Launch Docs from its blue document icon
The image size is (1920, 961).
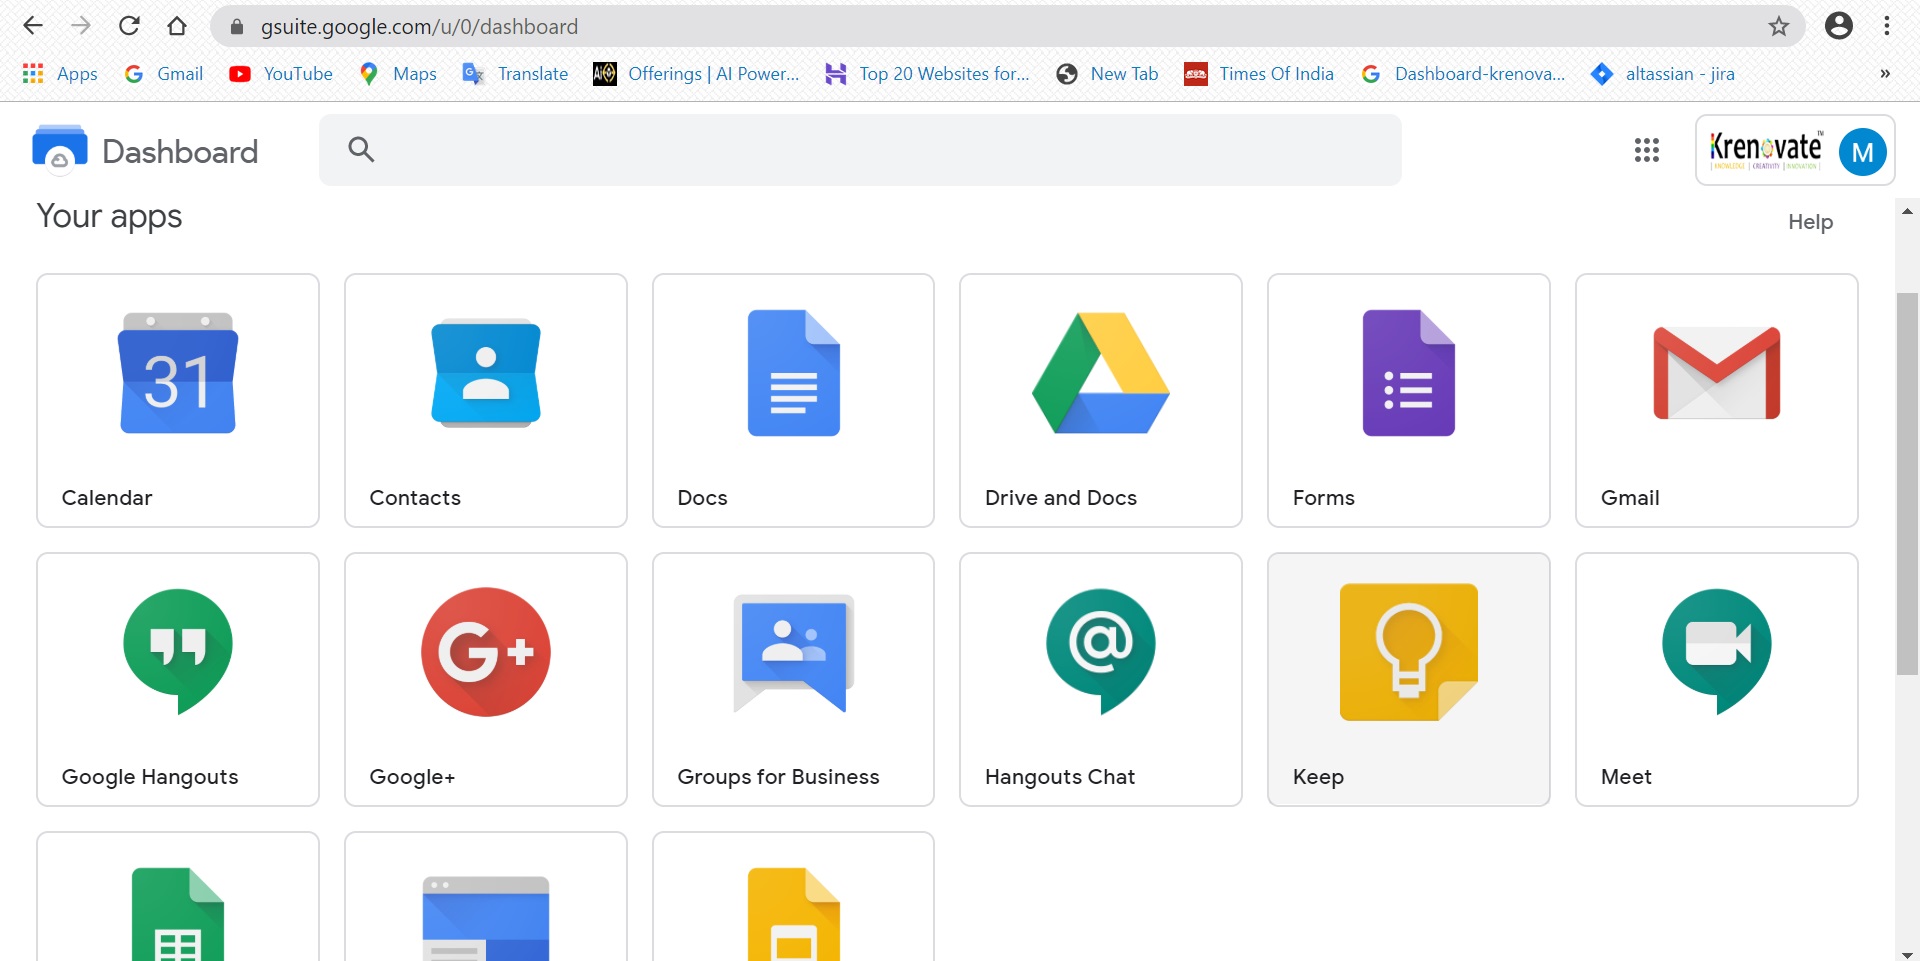(x=794, y=373)
